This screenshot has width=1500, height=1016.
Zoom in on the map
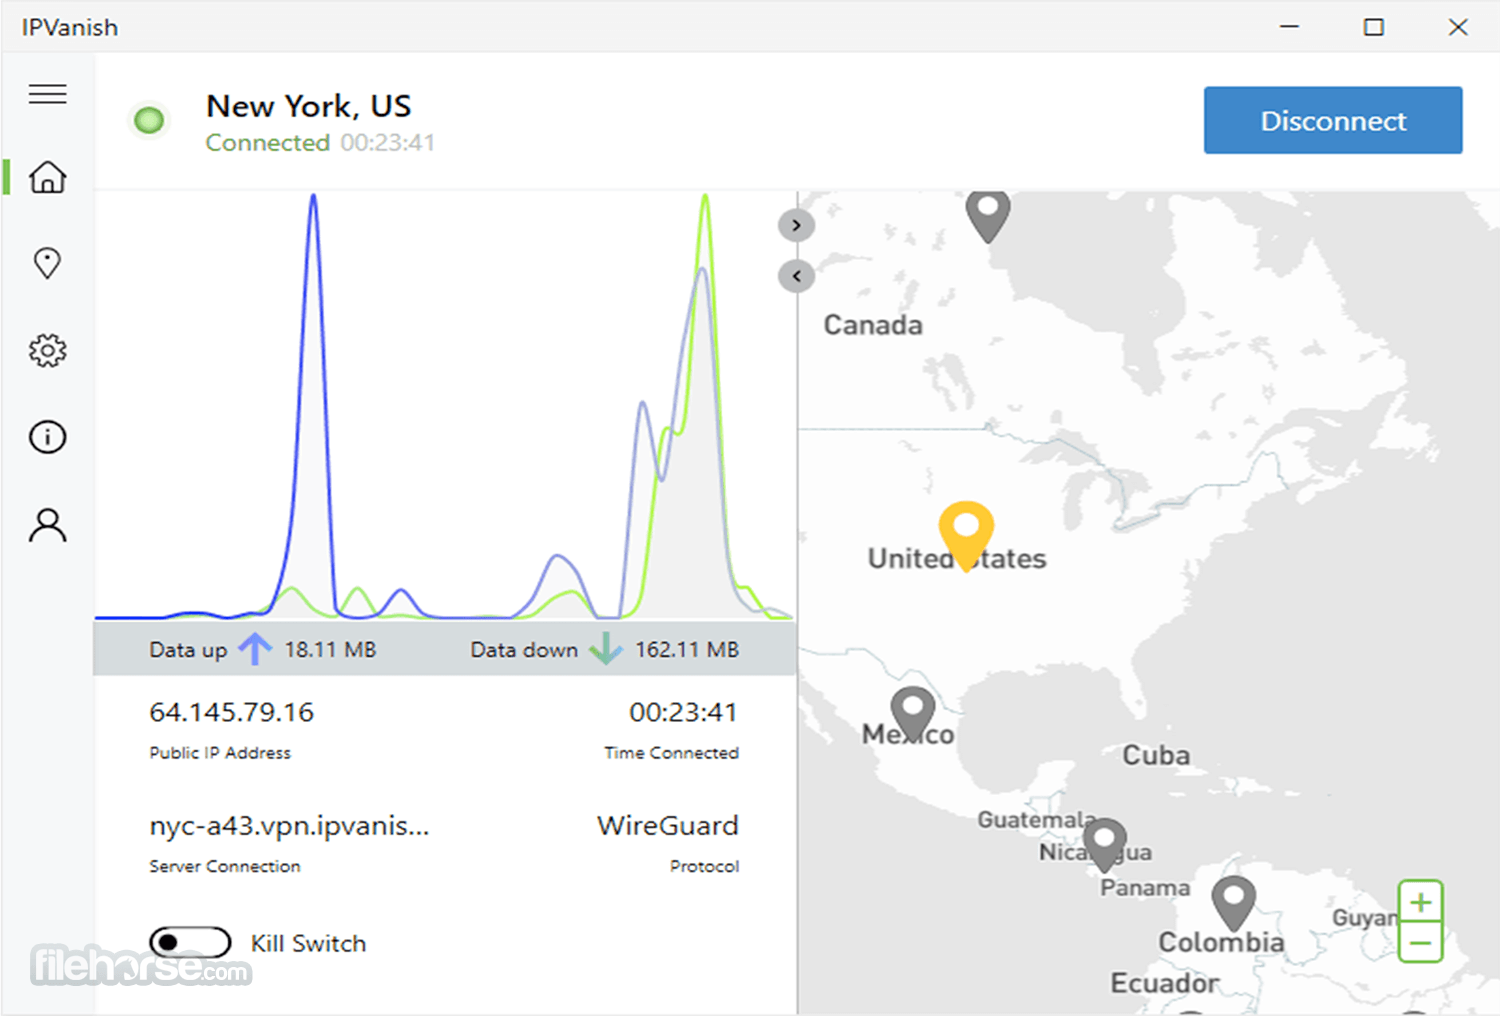coord(1420,902)
